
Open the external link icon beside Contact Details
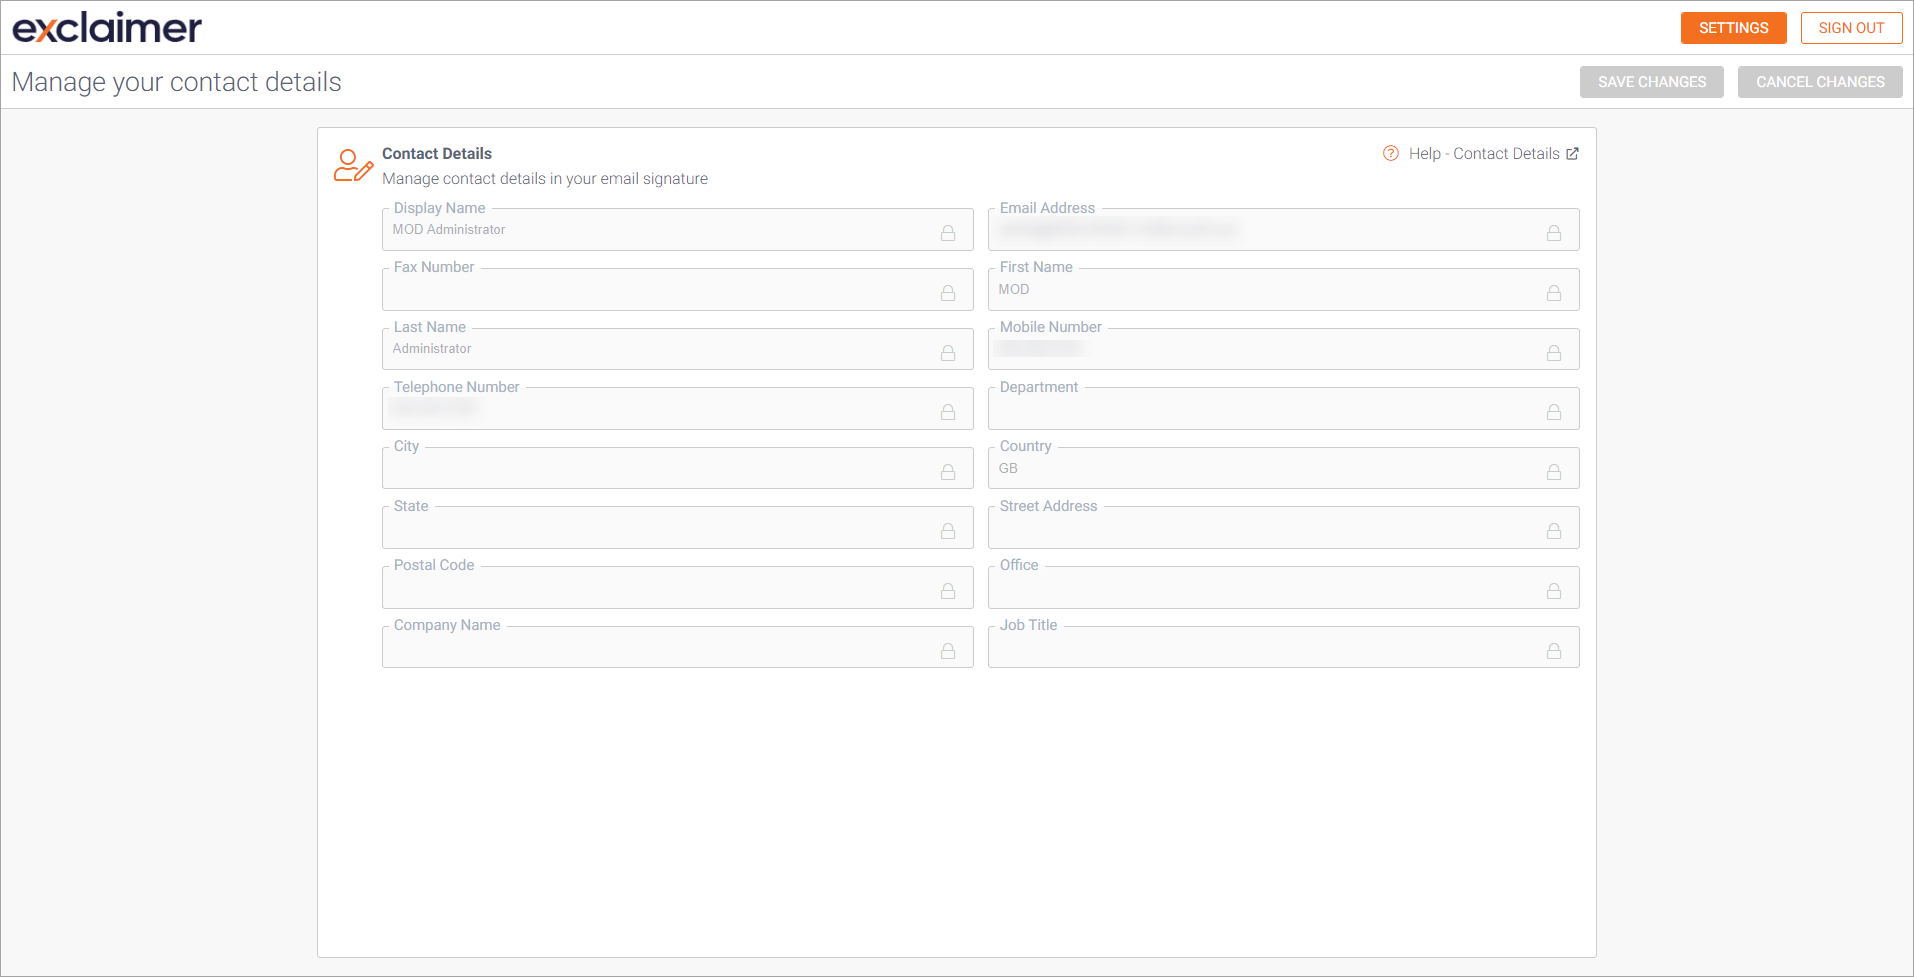pos(1573,153)
